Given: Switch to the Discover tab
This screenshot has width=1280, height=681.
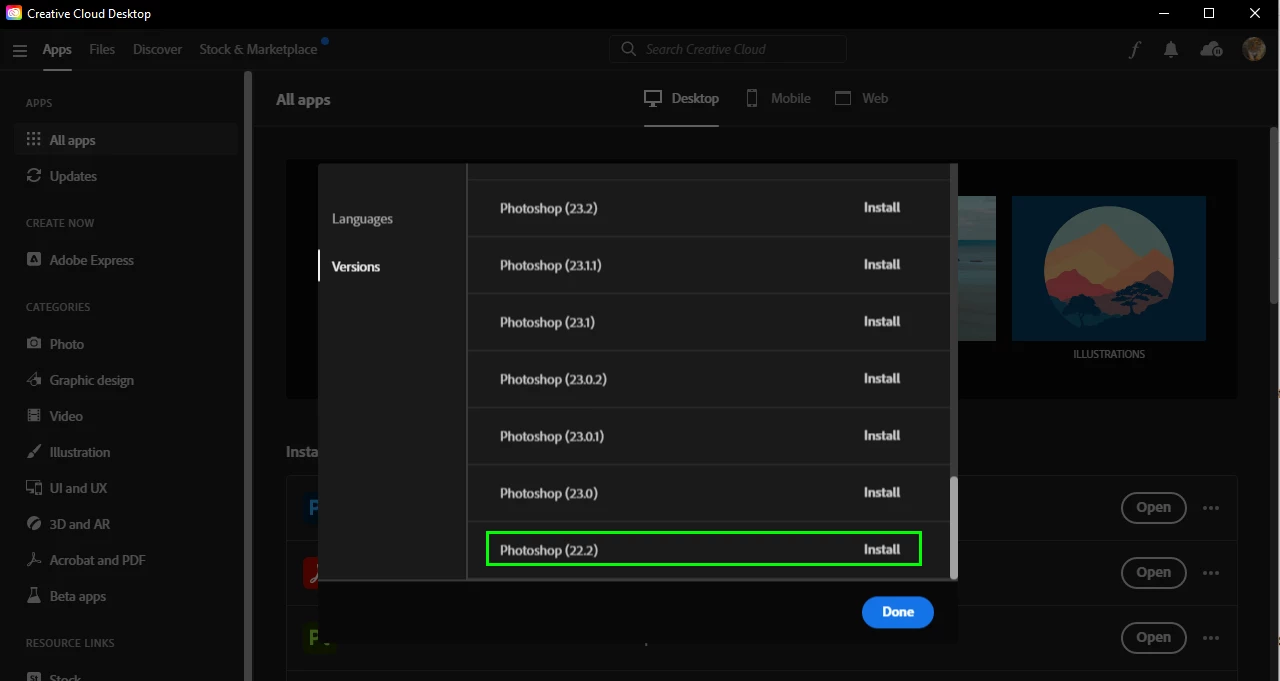Looking at the screenshot, I should pos(158,49).
